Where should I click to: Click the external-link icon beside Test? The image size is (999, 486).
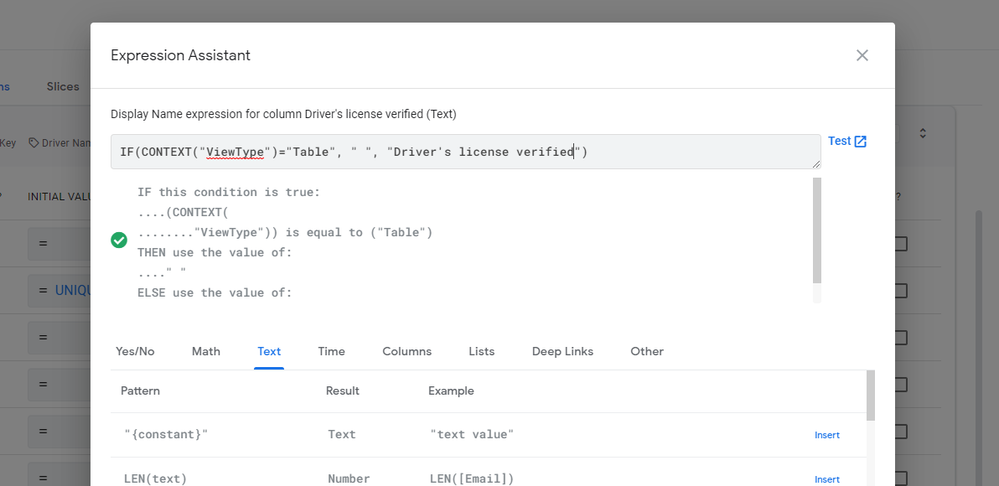[x=860, y=141]
